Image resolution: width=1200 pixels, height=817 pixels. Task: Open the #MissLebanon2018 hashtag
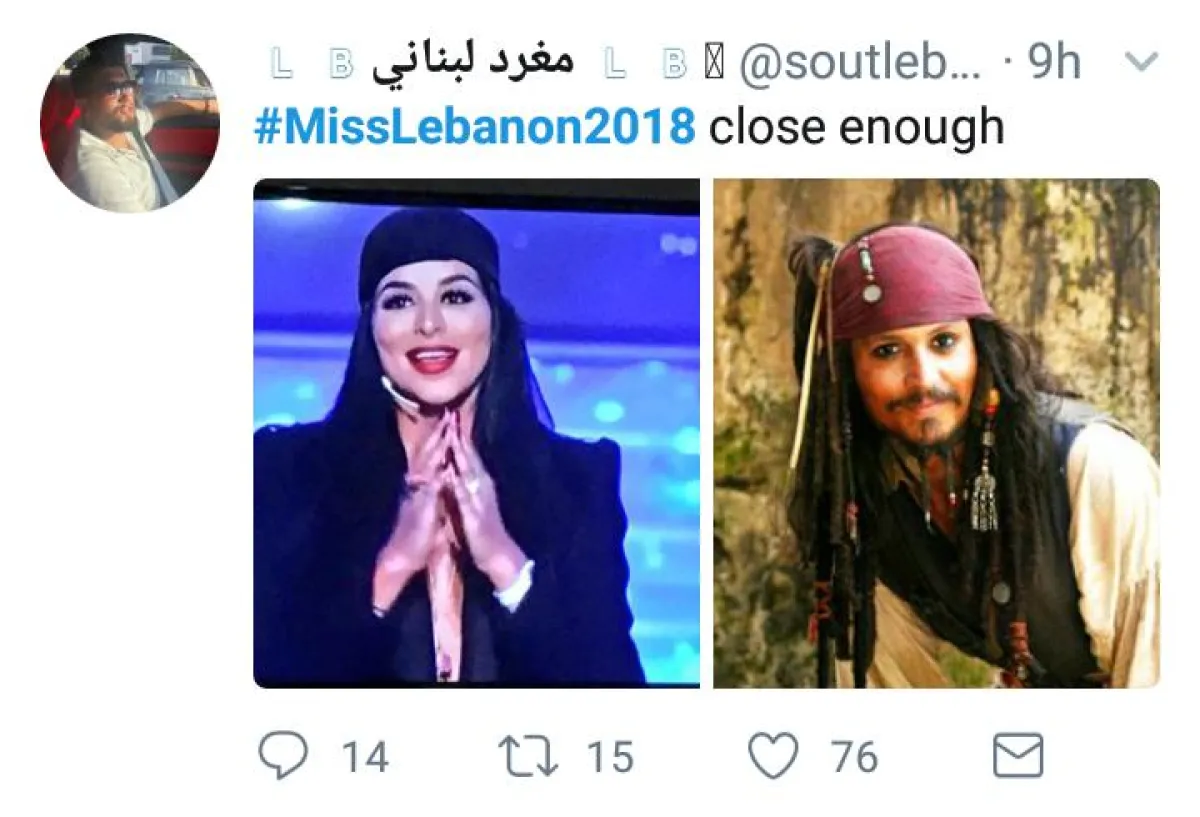(475, 127)
